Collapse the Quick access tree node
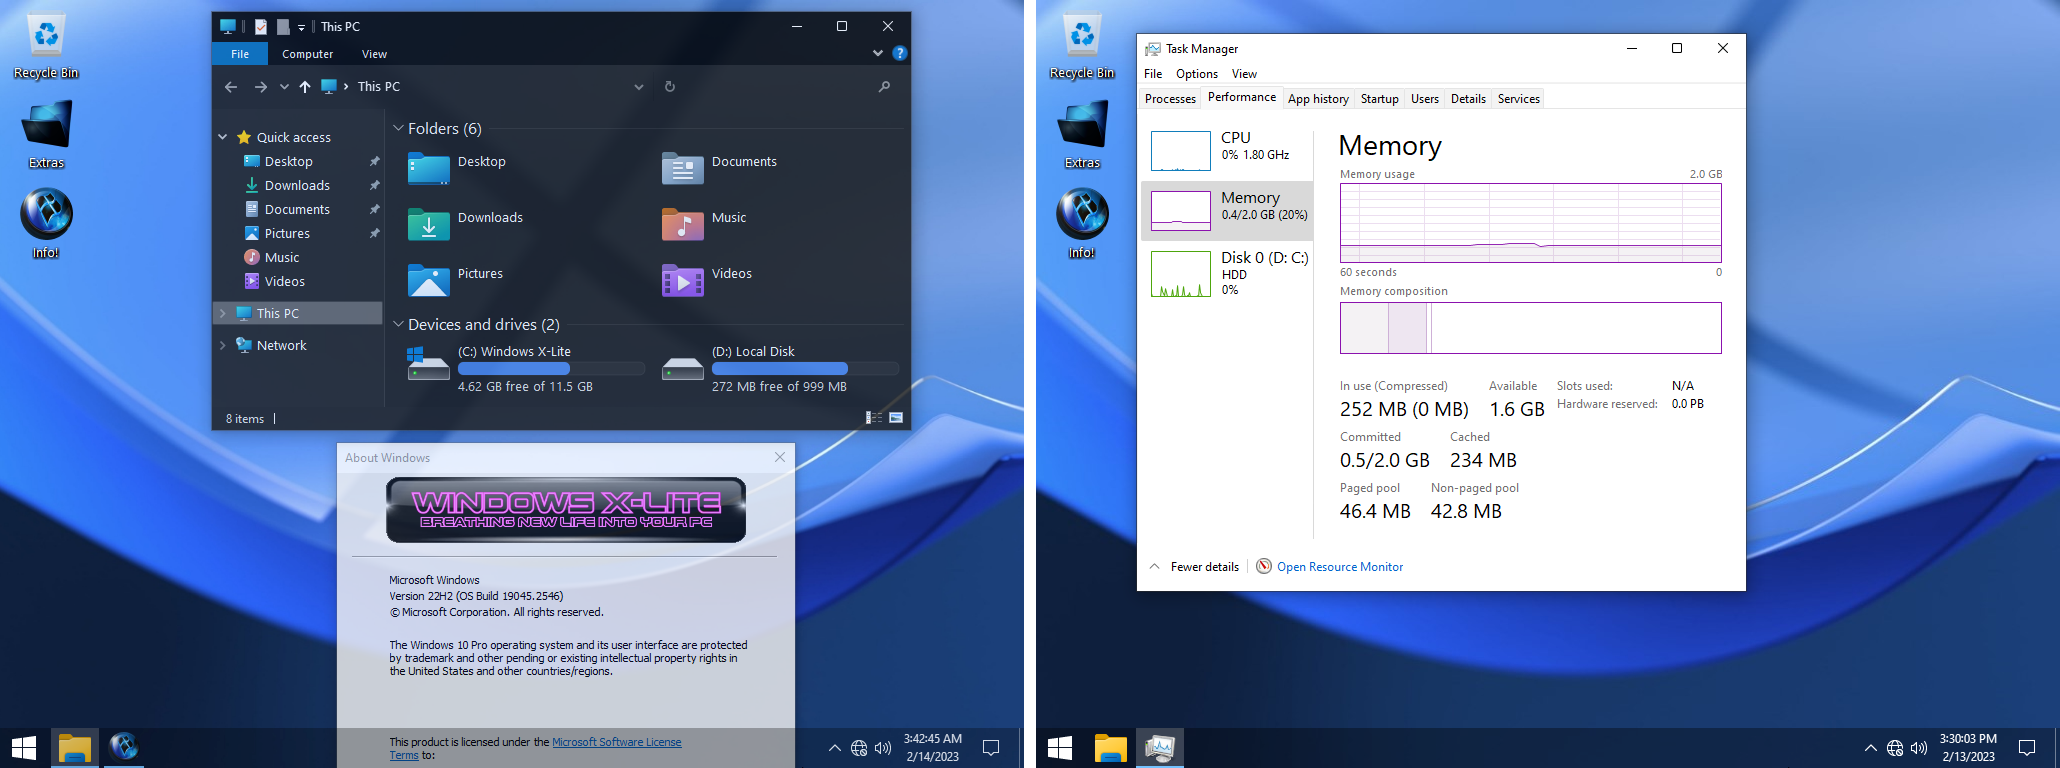Viewport: 2060px width, 768px height. coord(223,137)
